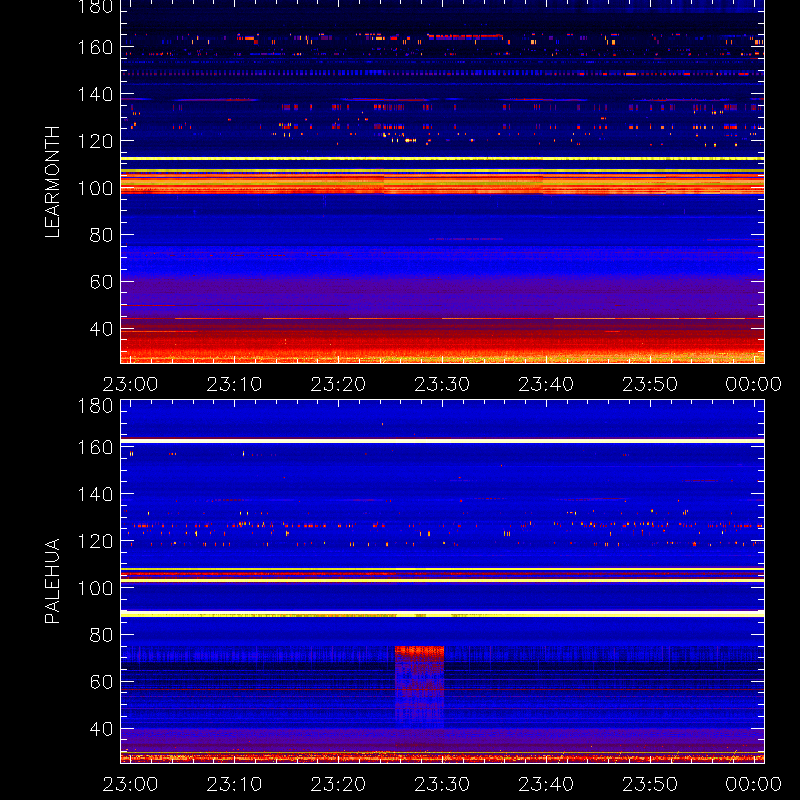
Task: Click the PALEHUA axis title
Action: [52, 581]
